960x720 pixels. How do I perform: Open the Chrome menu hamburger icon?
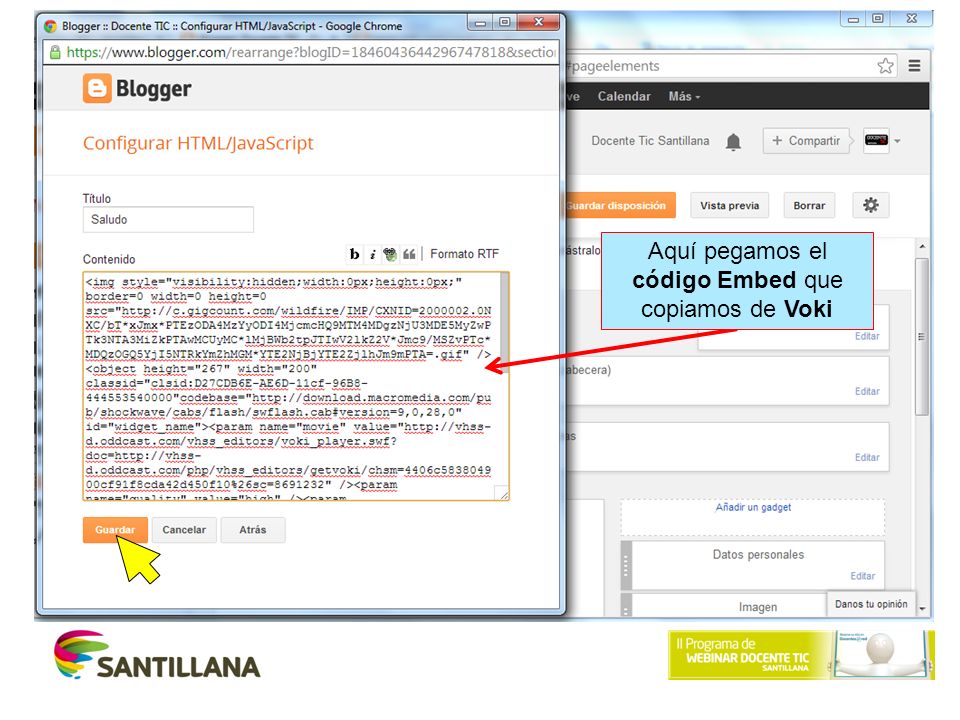[915, 66]
